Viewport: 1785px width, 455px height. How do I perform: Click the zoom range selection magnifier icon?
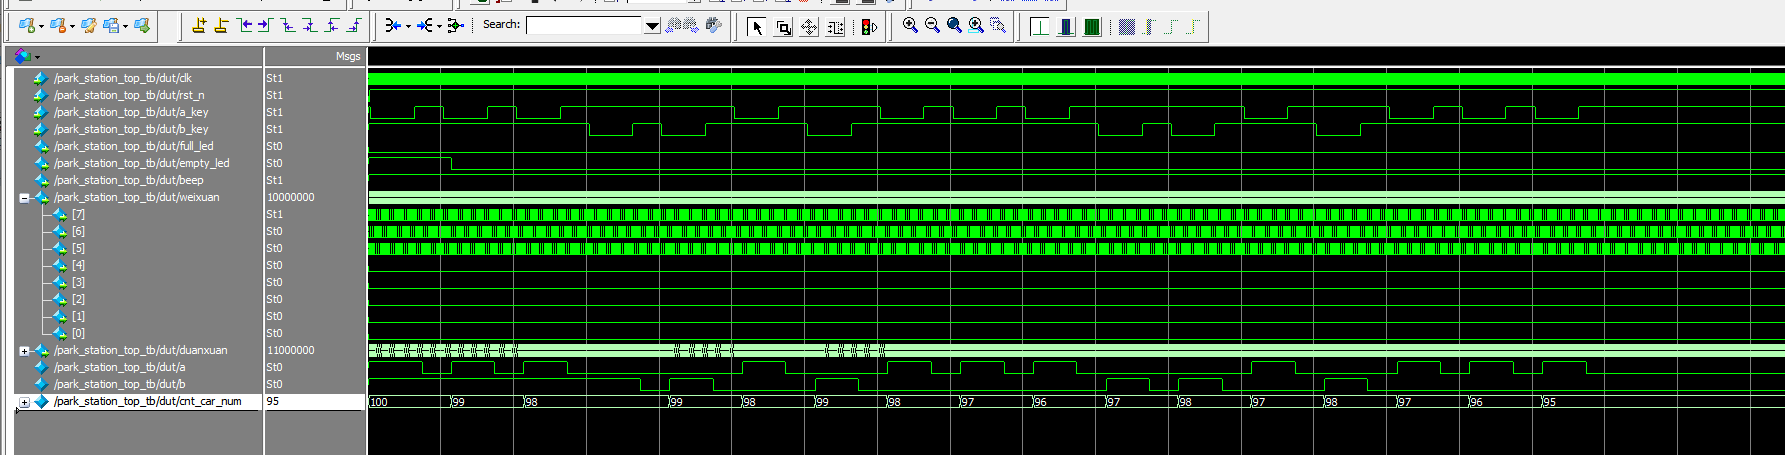click(x=998, y=25)
